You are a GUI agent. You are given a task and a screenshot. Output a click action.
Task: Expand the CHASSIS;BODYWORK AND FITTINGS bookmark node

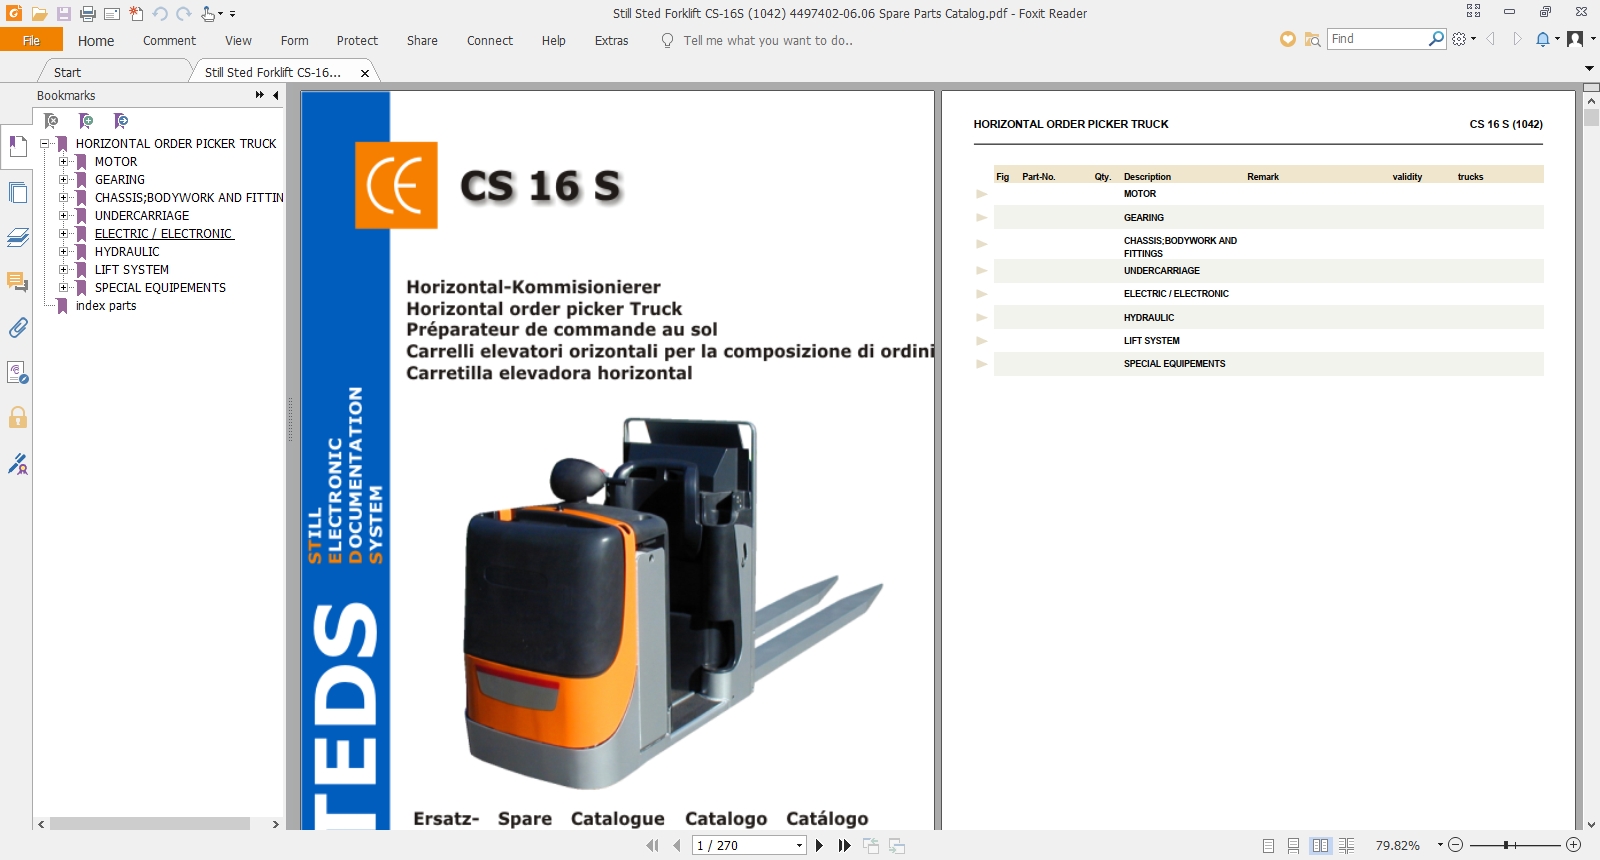tap(64, 198)
